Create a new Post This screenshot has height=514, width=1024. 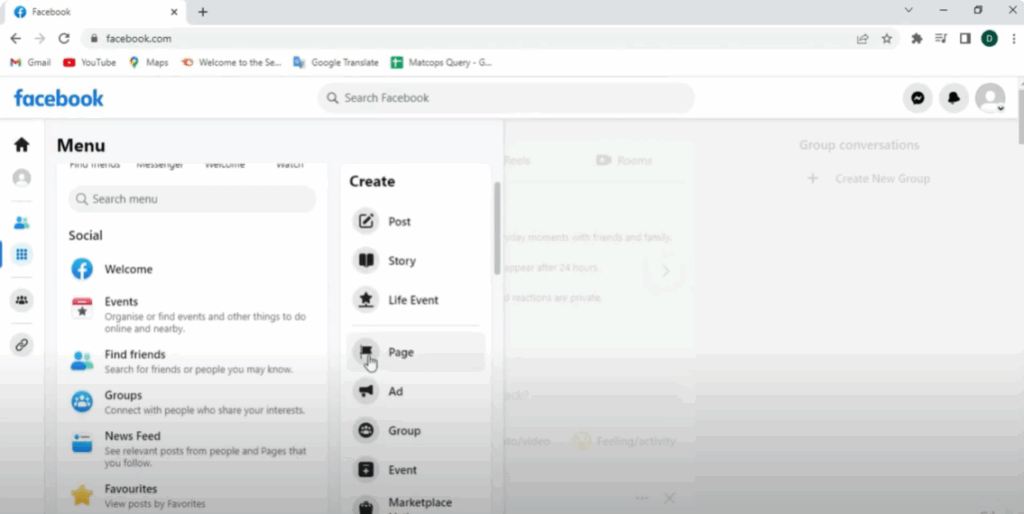click(x=415, y=221)
